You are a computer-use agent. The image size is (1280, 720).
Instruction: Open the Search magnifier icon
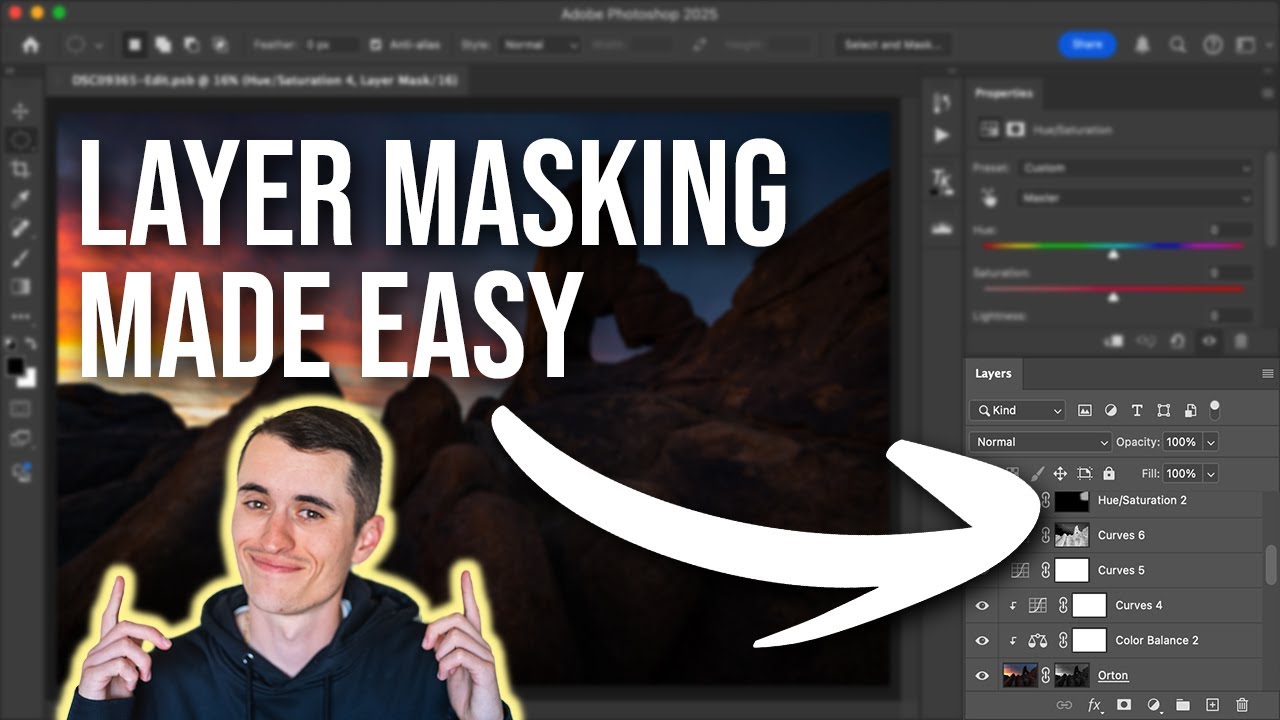click(1178, 45)
